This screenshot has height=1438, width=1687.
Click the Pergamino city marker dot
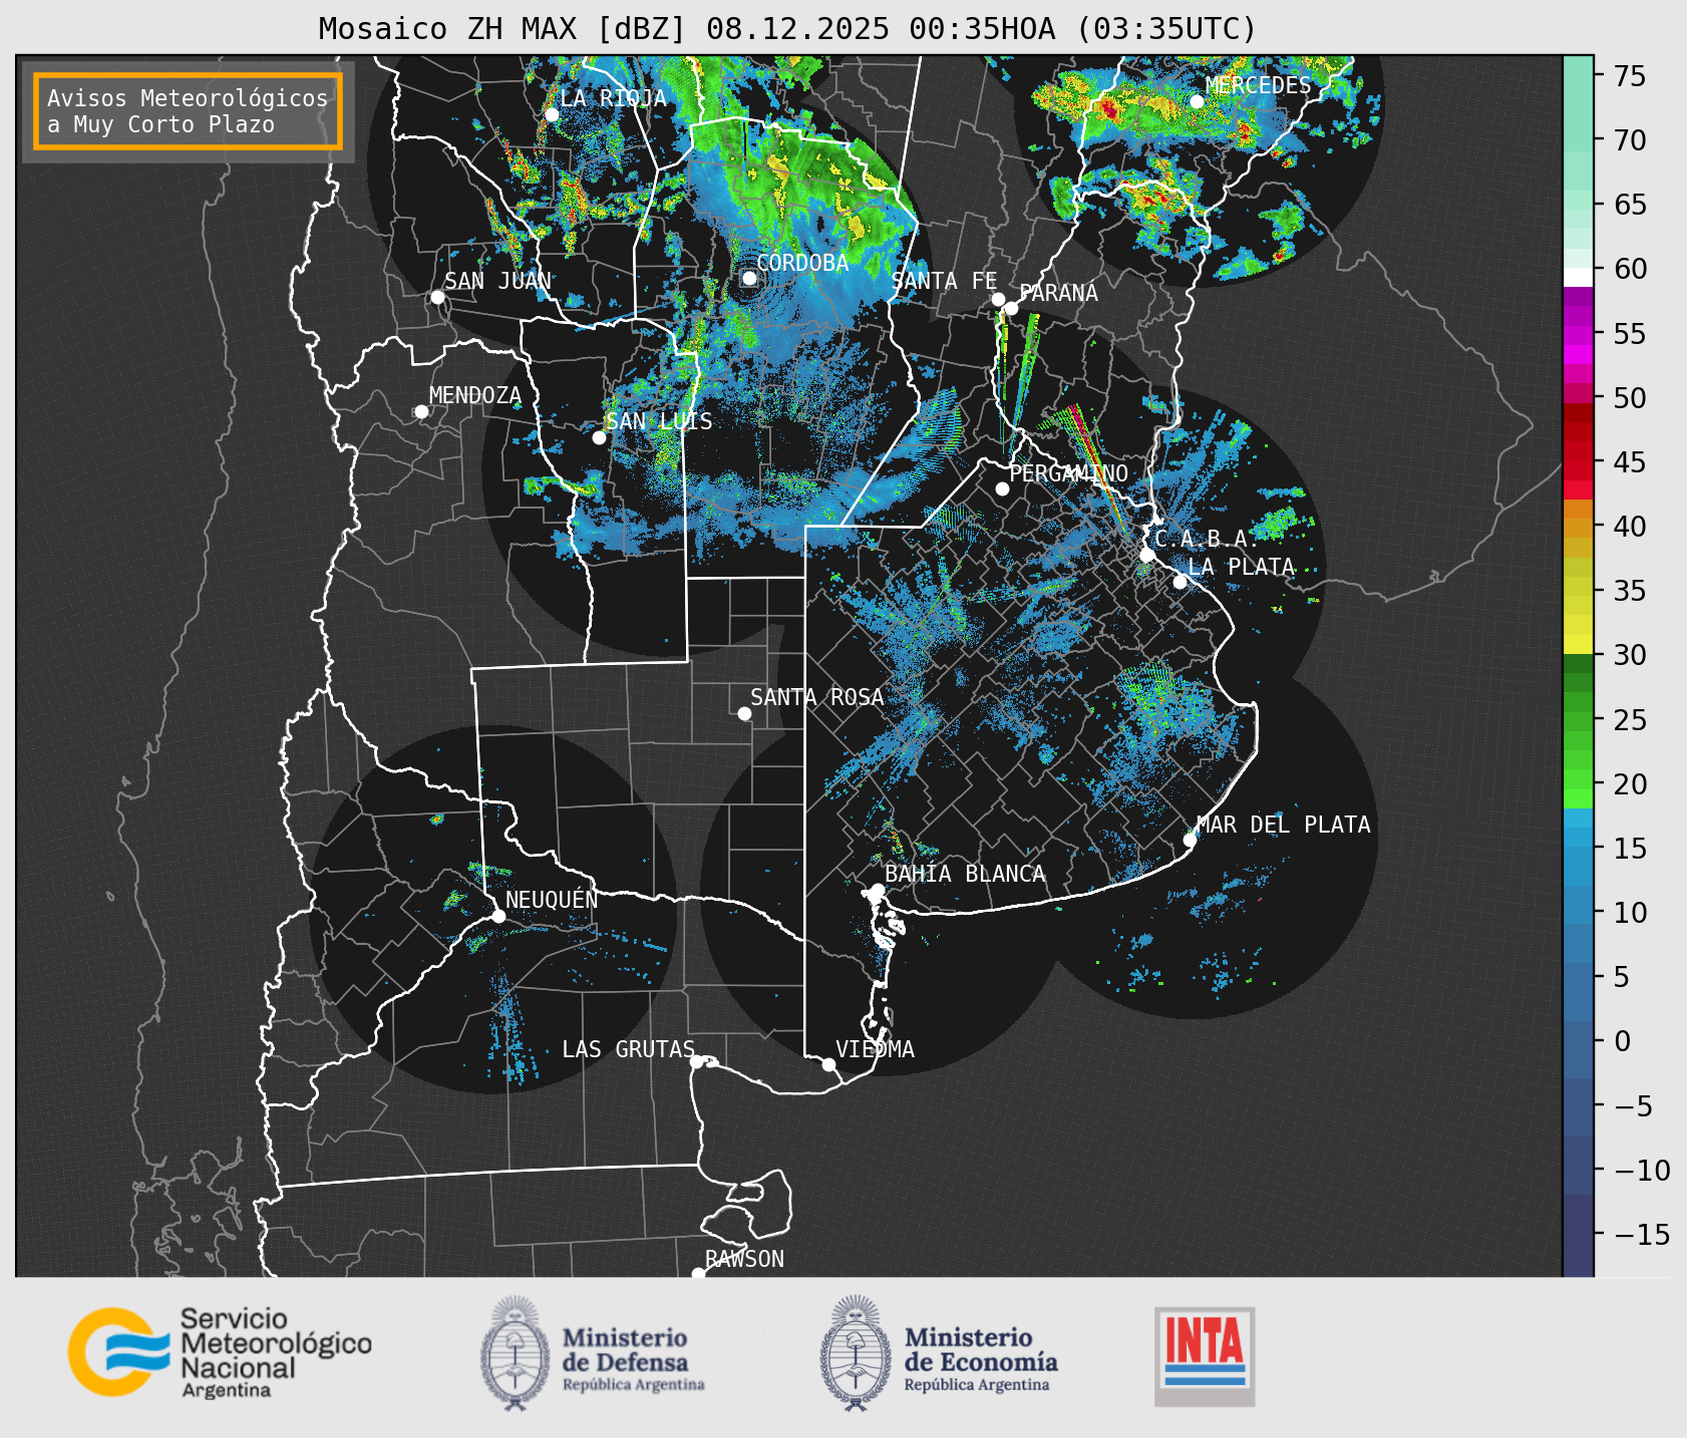1002,489
